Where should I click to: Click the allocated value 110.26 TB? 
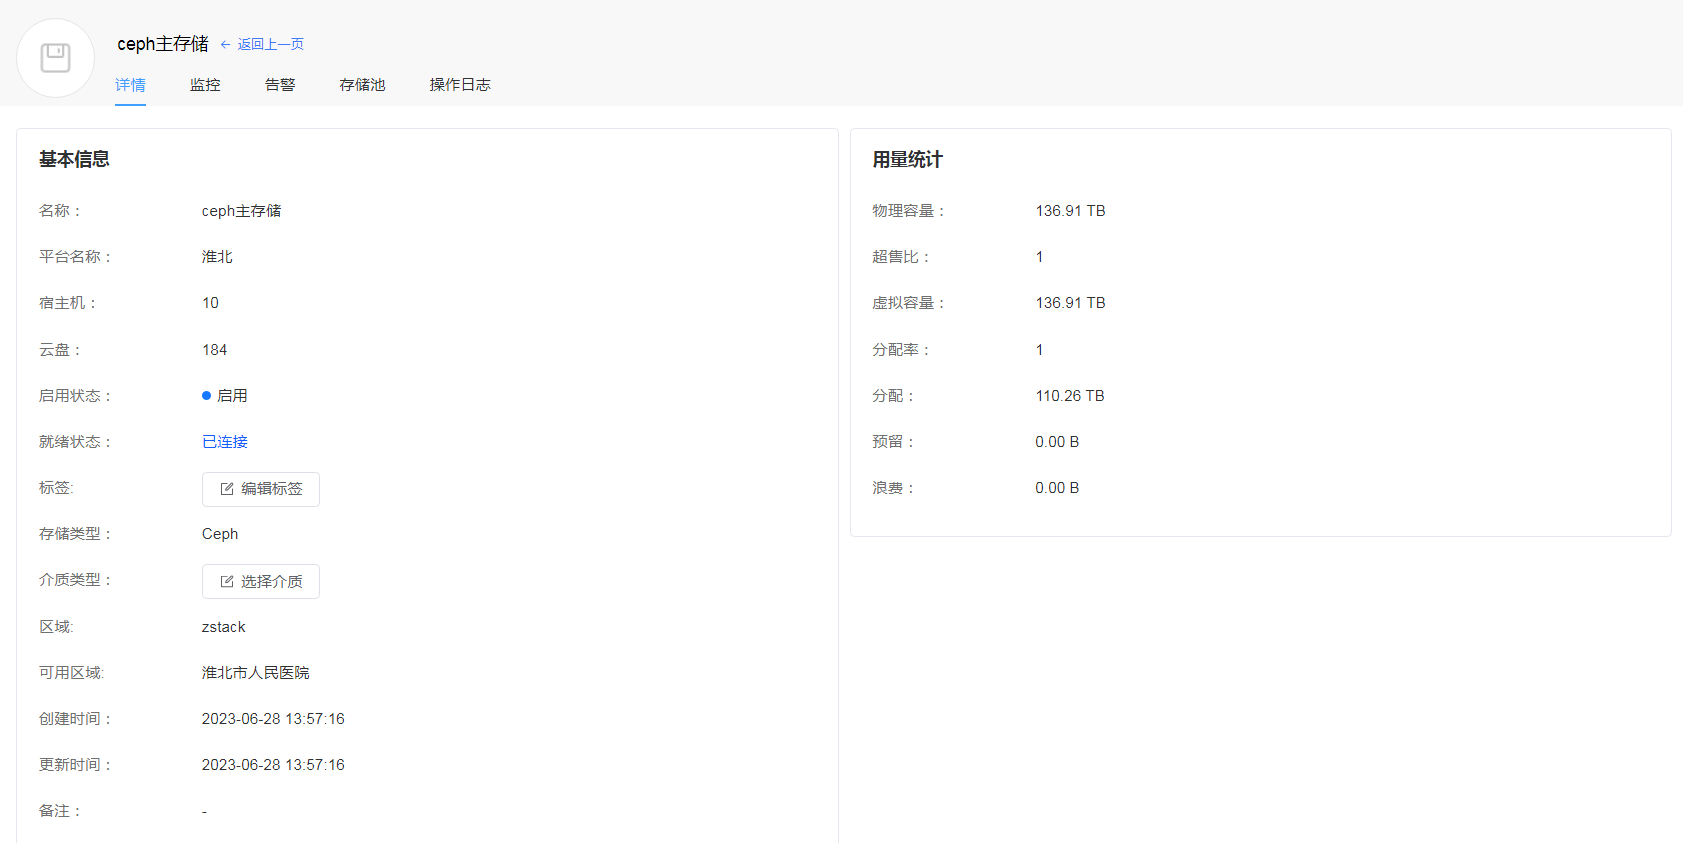tap(1070, 396)
